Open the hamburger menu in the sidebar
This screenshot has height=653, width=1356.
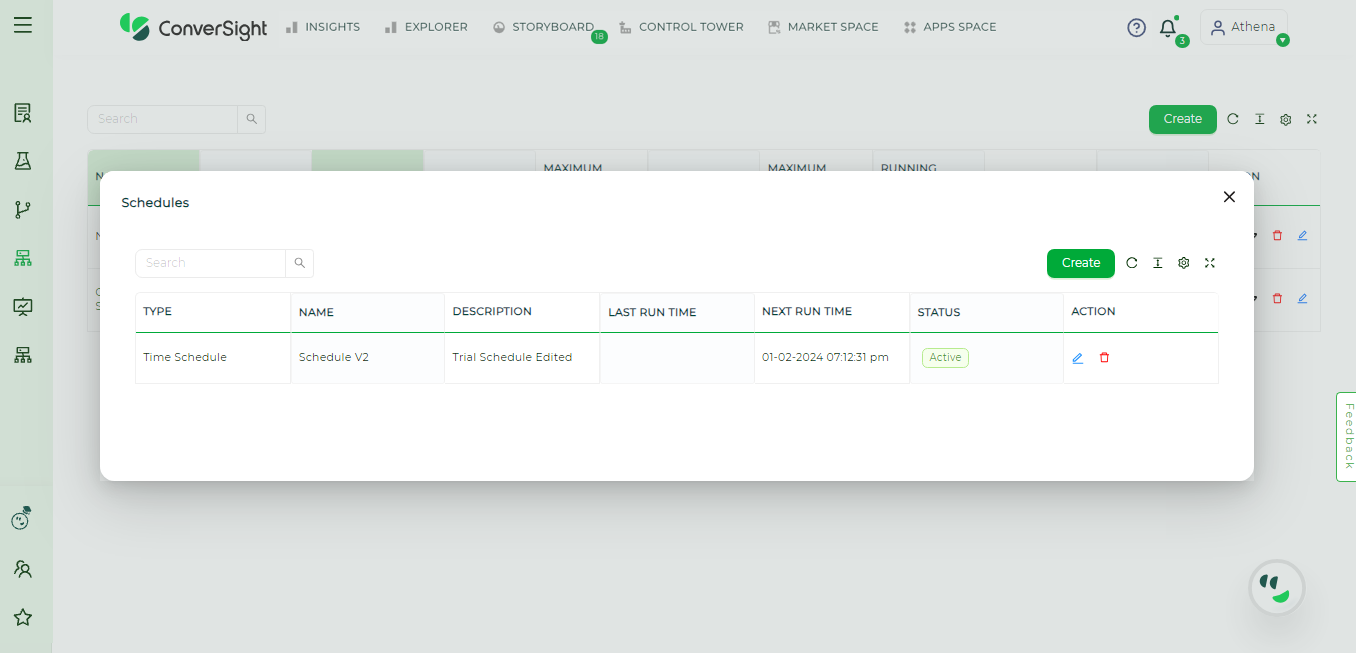click(x=23, y=25)
